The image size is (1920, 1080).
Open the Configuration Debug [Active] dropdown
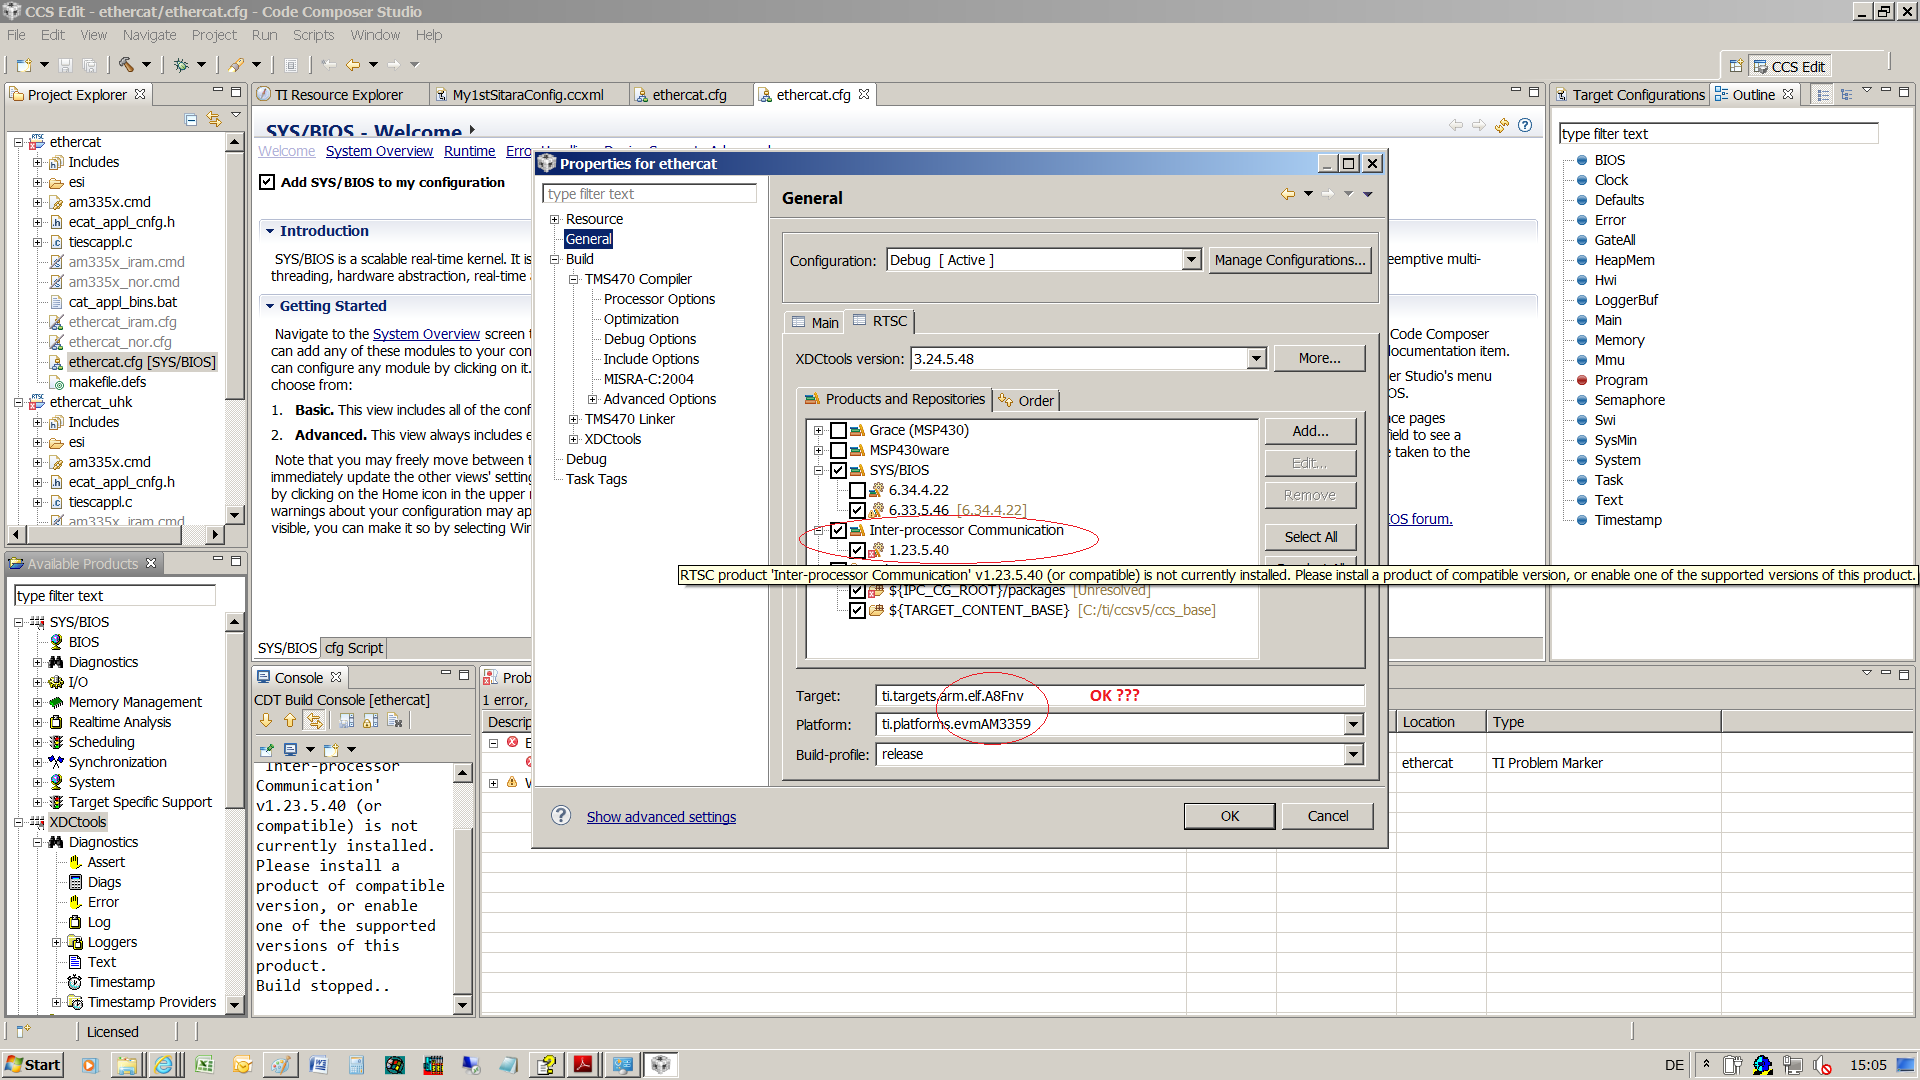pyautogui.click(x=1190, y=260)
